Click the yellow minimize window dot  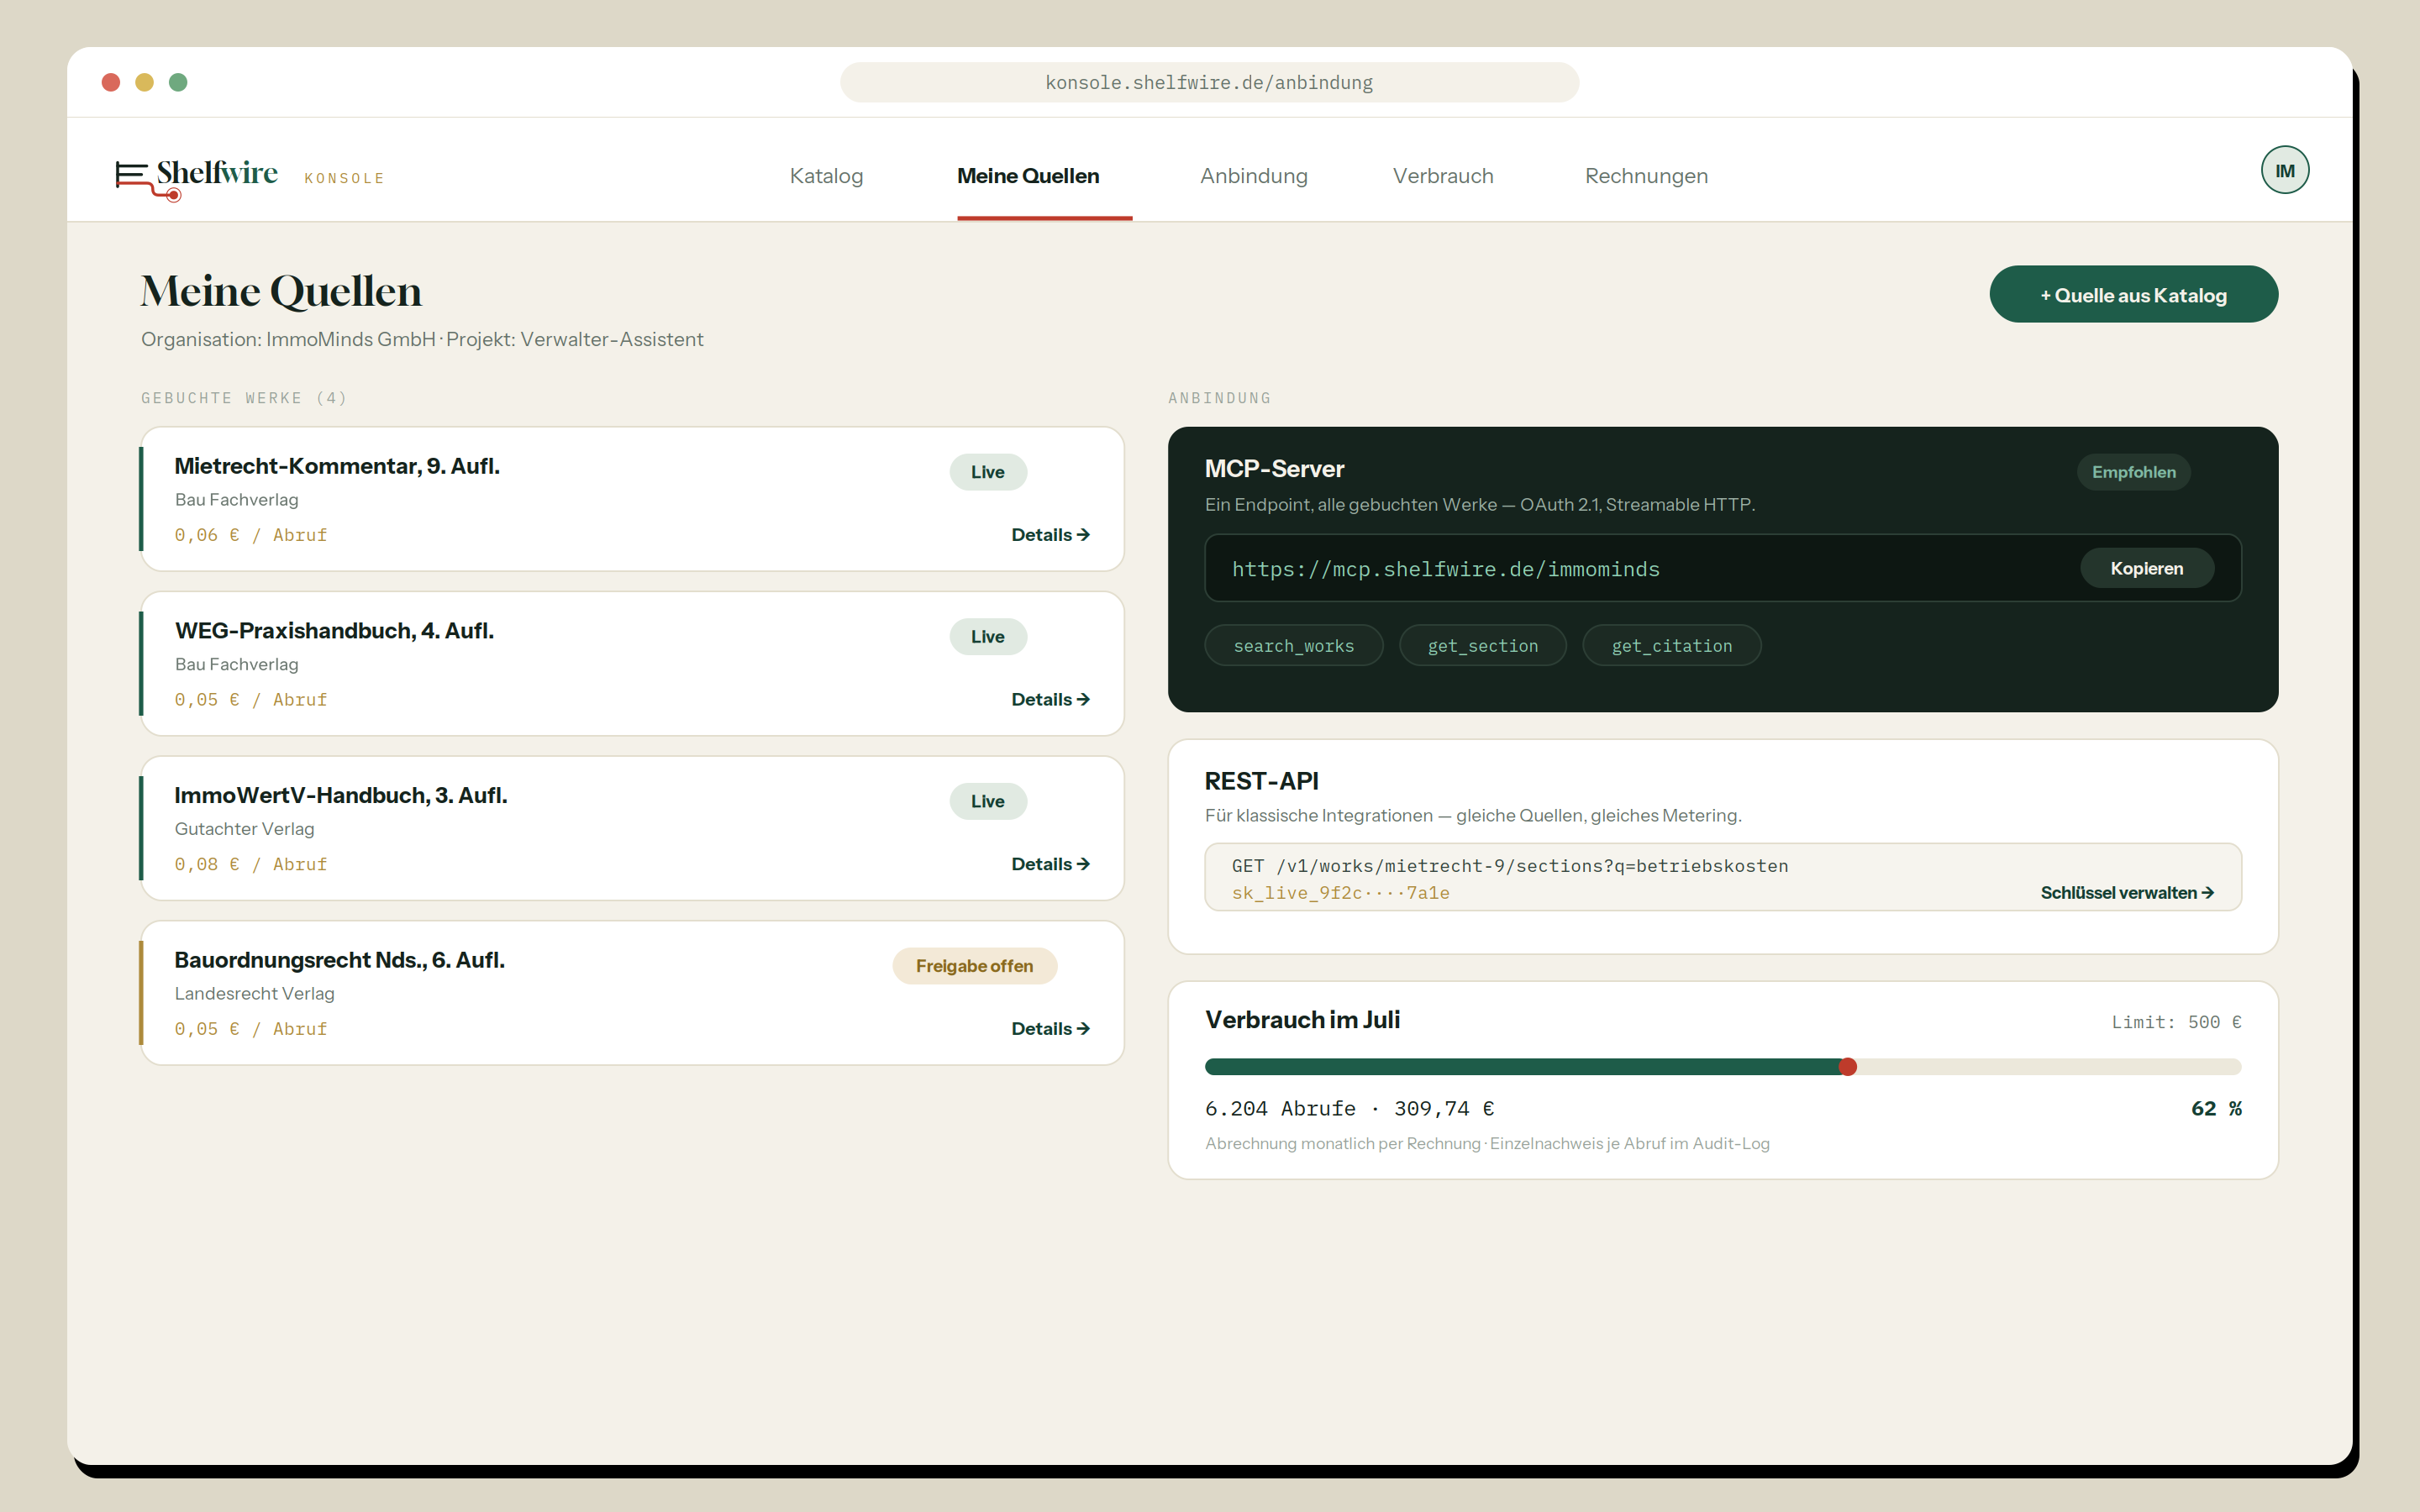coord(144,82)
